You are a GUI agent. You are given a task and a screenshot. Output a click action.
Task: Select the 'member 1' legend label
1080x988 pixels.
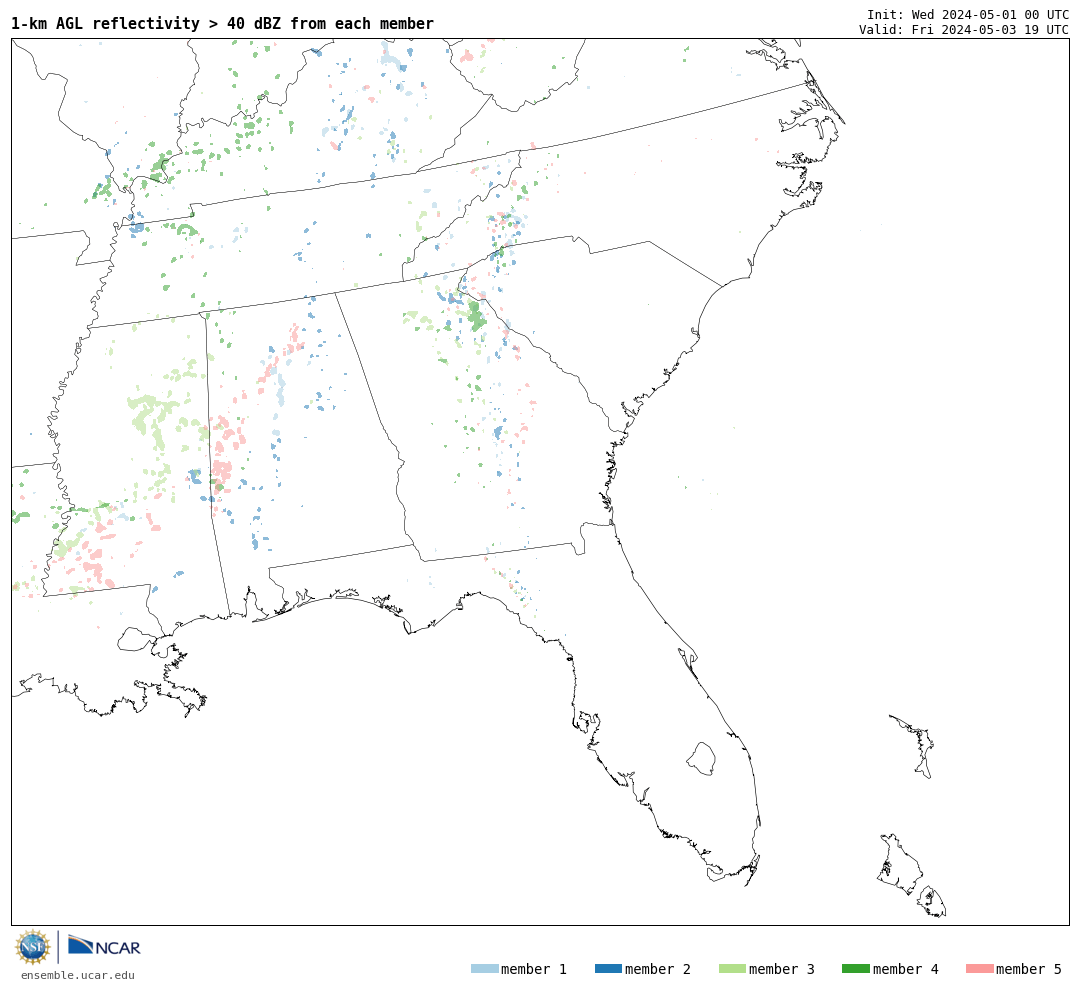(x=534, y=969)
